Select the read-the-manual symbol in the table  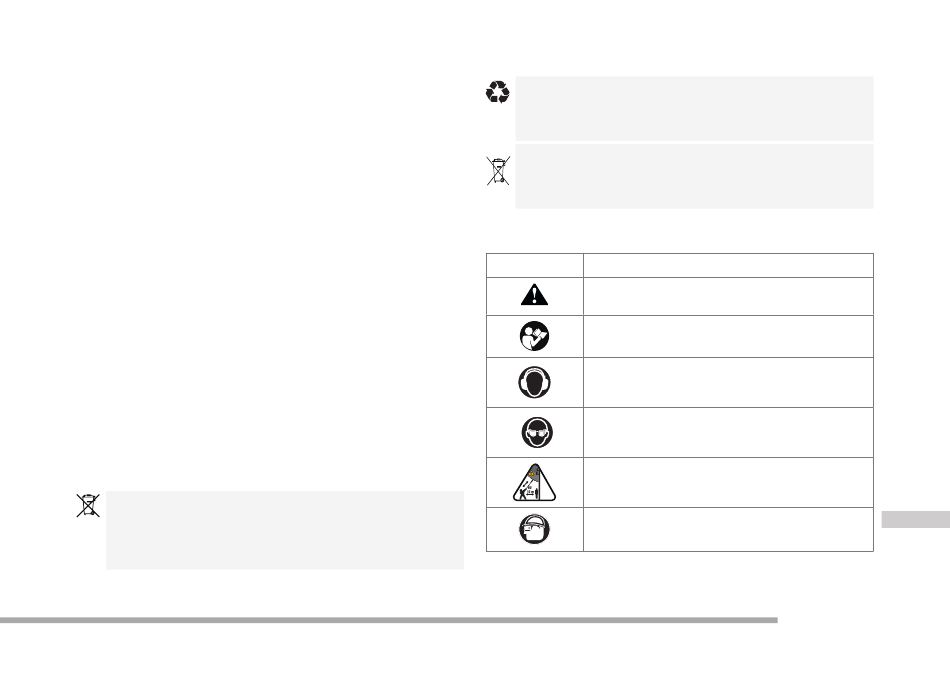[x=534, y=336]
